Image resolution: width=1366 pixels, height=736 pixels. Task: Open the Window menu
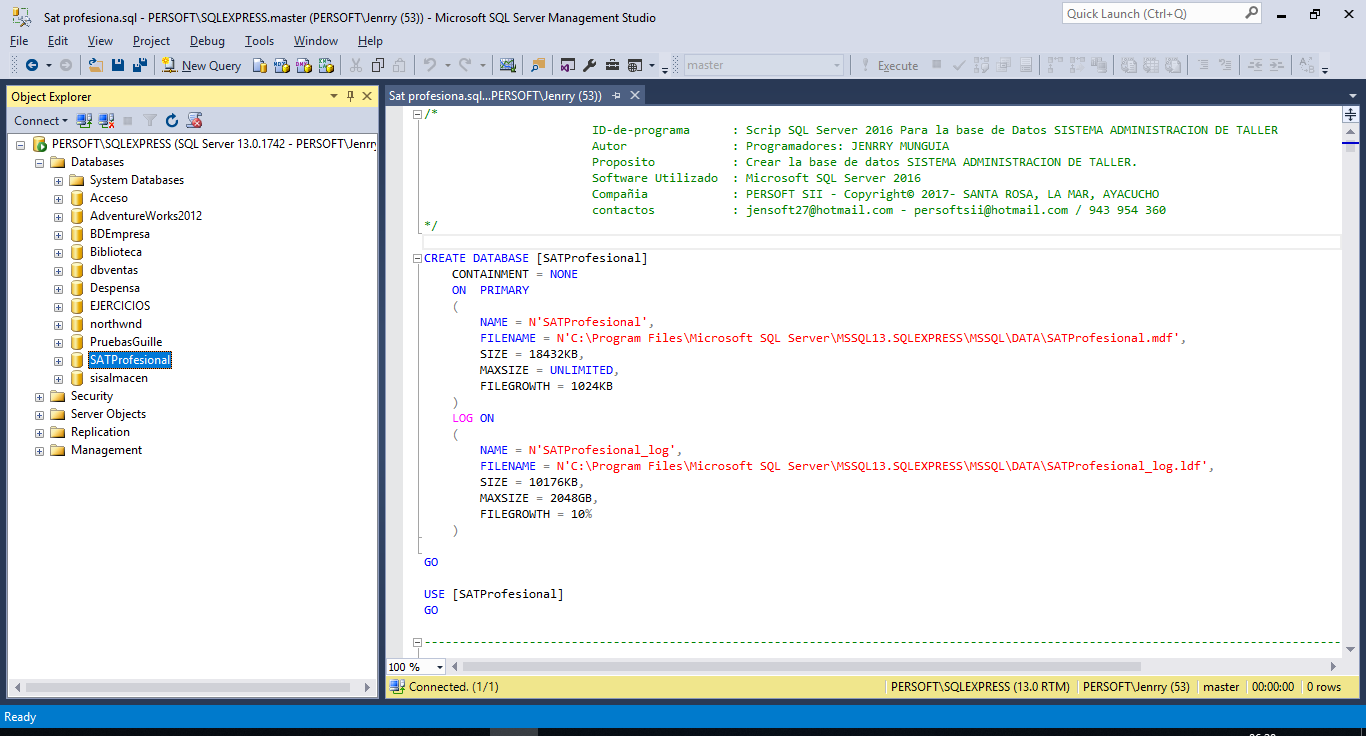[315, 41]
